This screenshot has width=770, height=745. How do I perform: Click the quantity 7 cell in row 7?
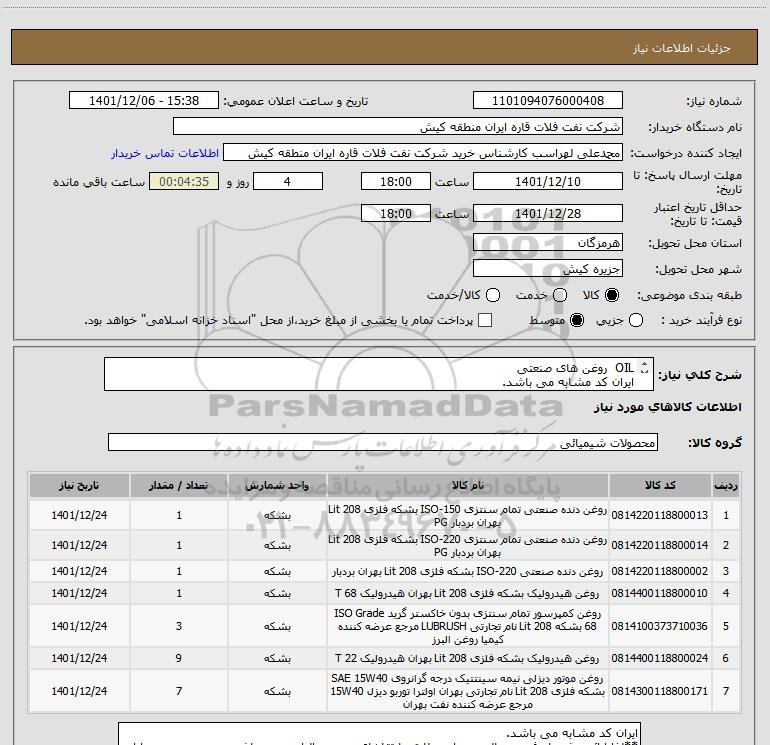click(x=179, y=691)
